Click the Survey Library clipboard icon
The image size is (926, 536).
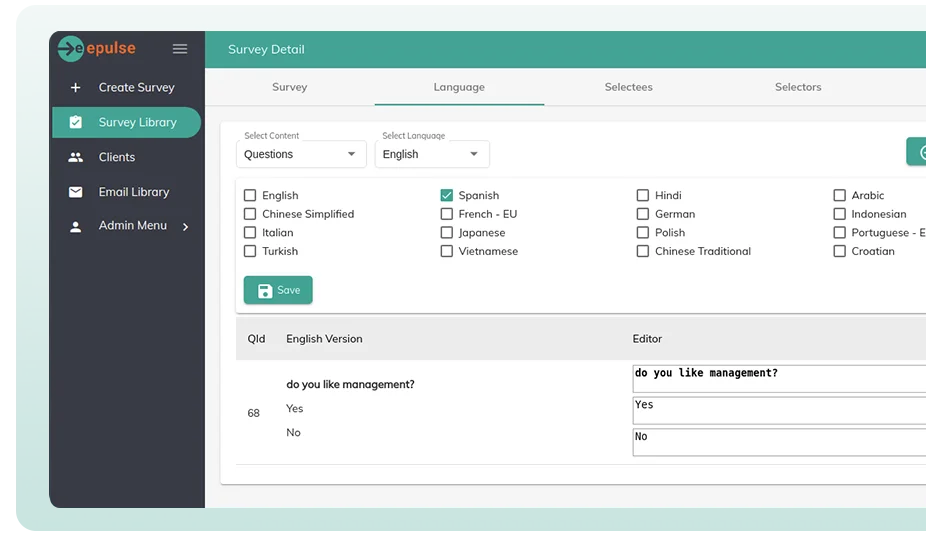point(76,123)
